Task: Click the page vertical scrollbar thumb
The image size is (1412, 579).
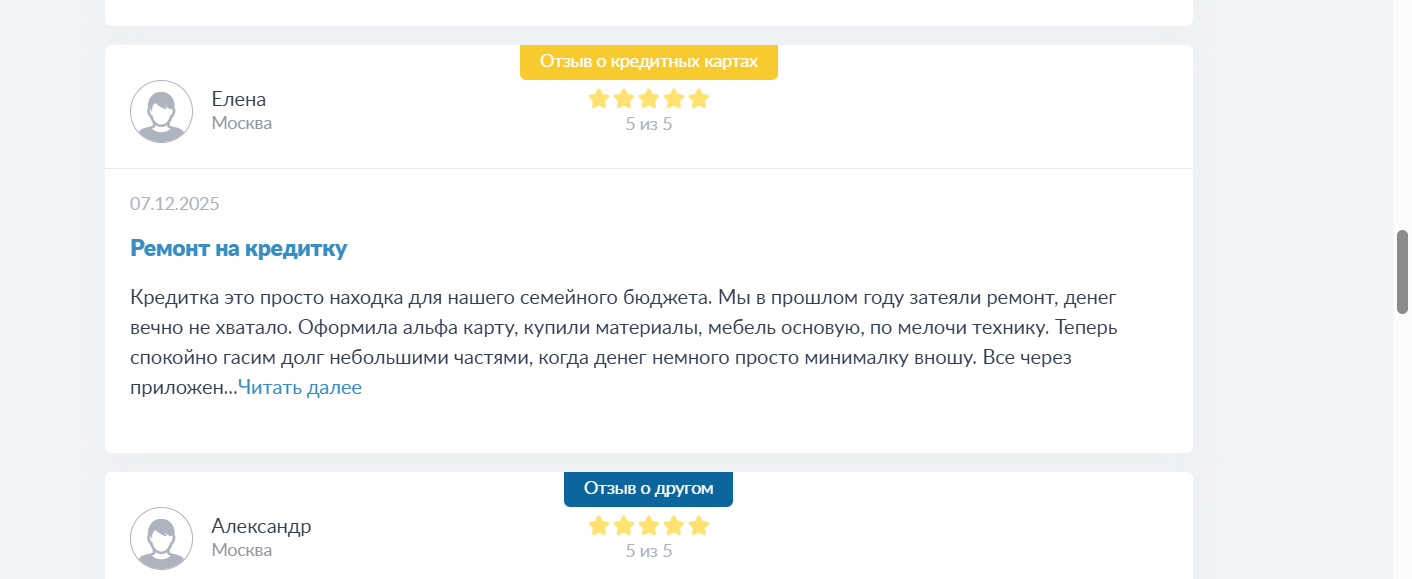Action: tap(1402, 272)
